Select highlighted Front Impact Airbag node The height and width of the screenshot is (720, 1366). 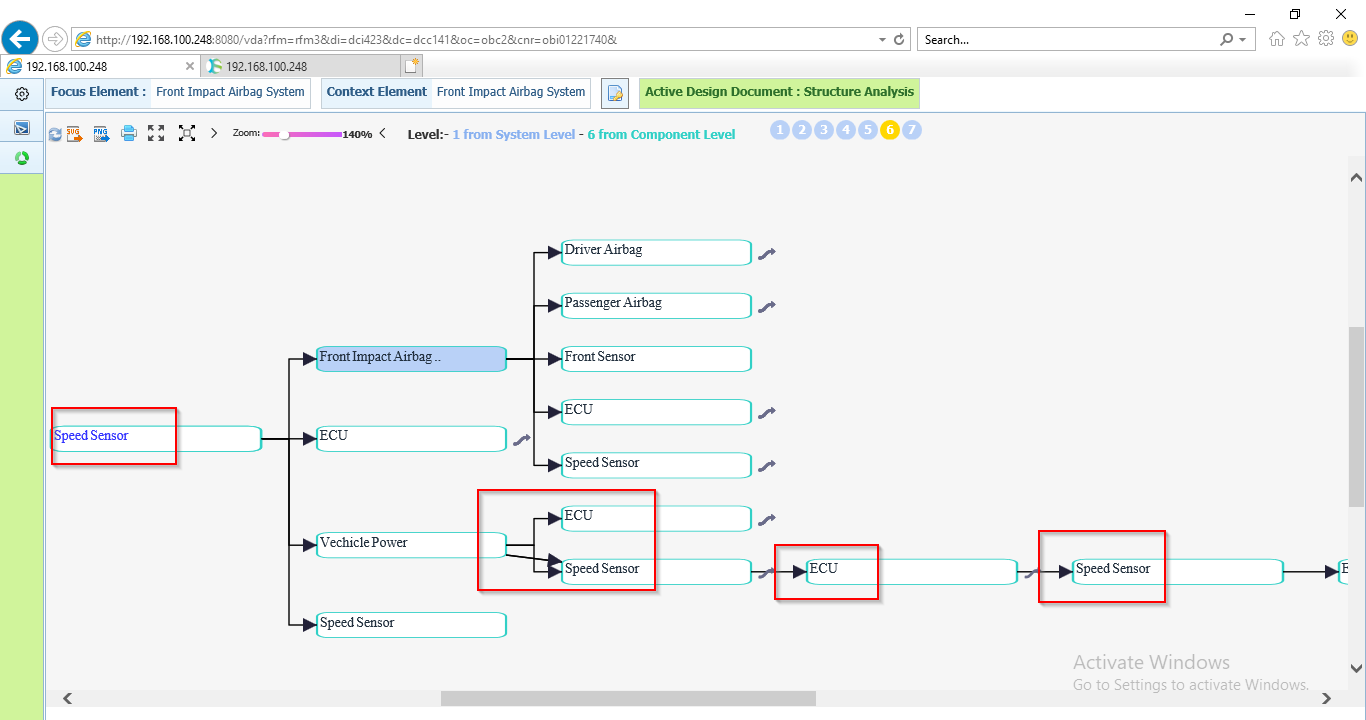411,359
